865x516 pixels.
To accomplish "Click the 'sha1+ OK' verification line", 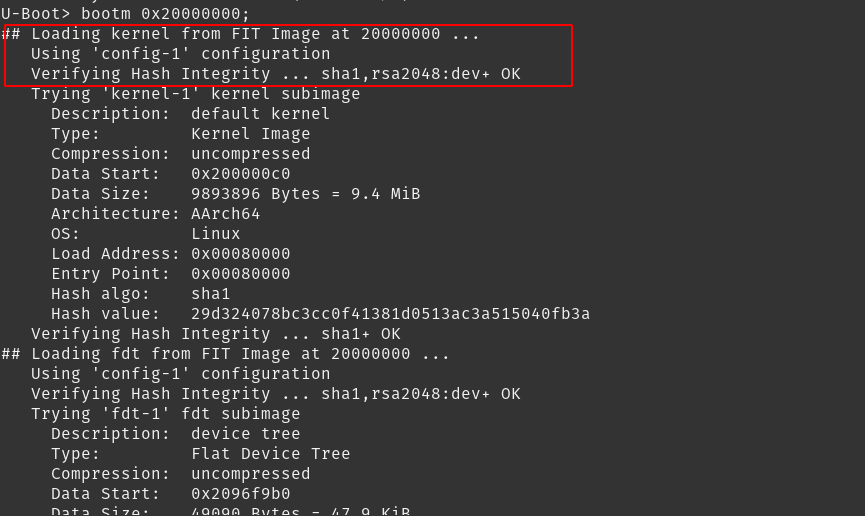I will coord(216,334).
